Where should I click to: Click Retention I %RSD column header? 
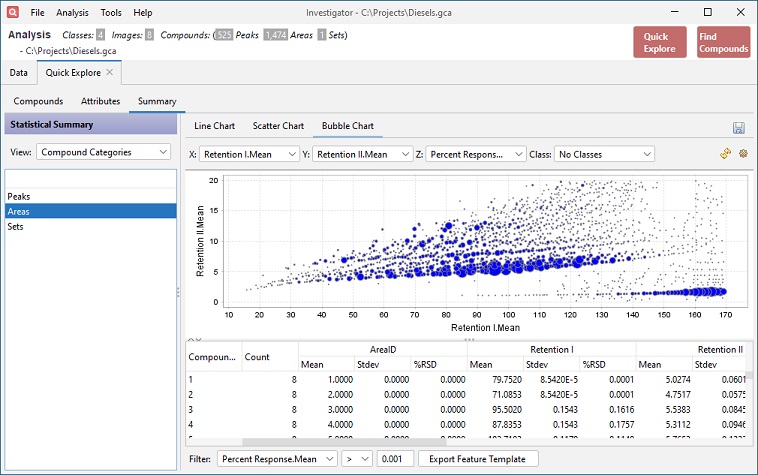coord(608,364)
